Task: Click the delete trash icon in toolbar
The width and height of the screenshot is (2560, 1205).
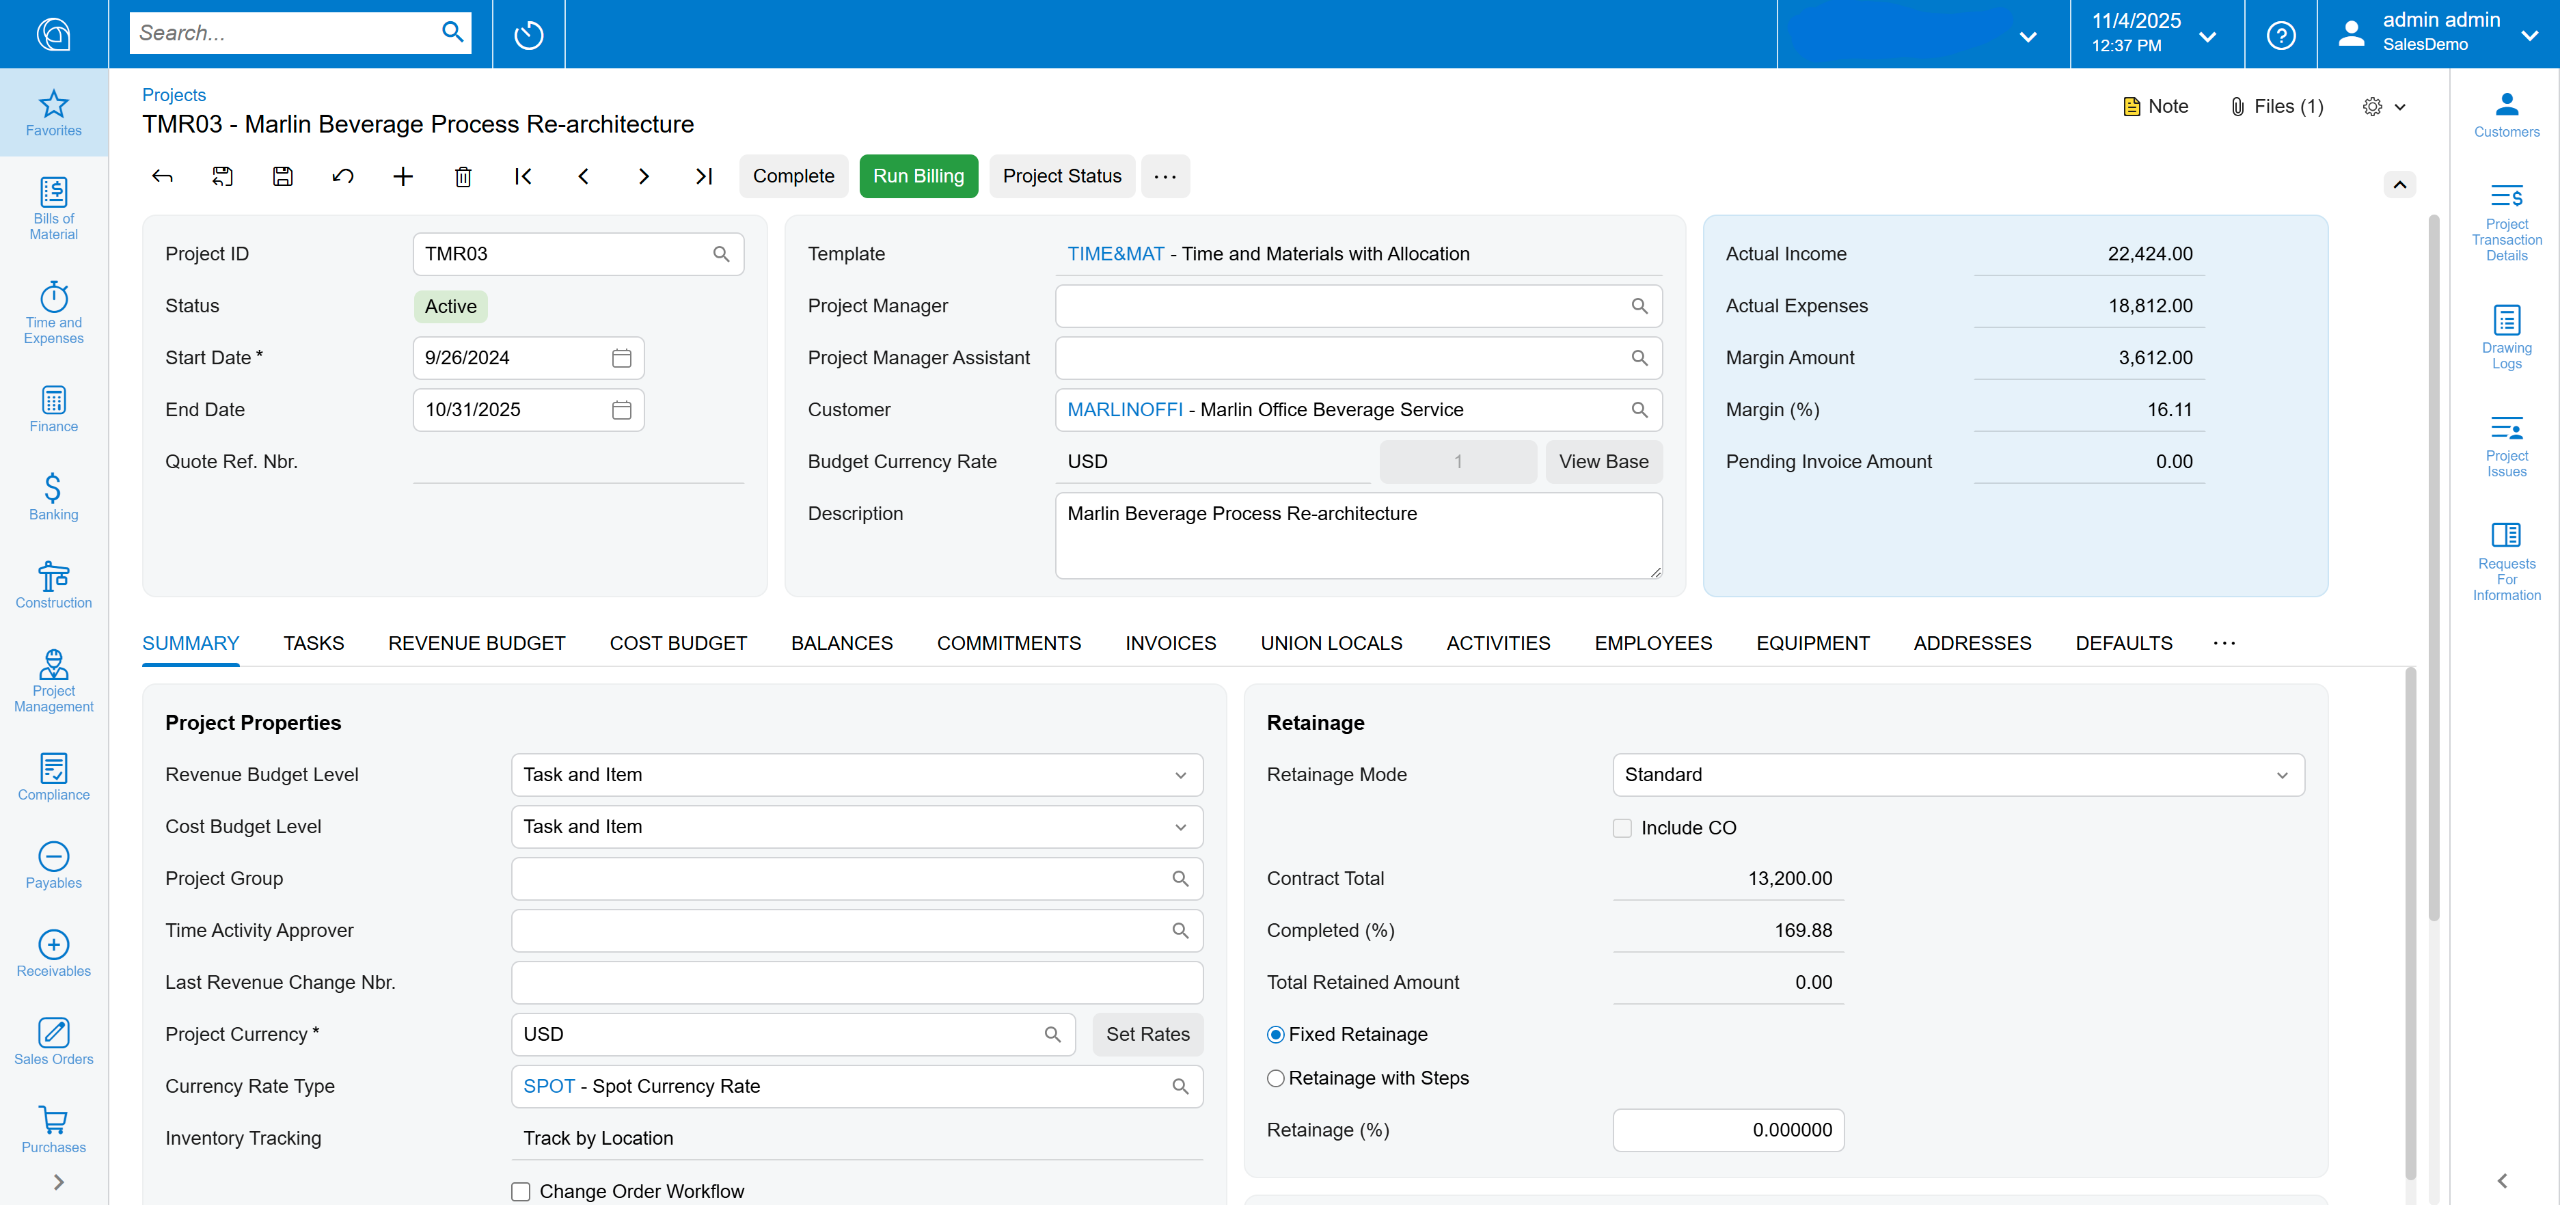Action: (x=463, y=177)
